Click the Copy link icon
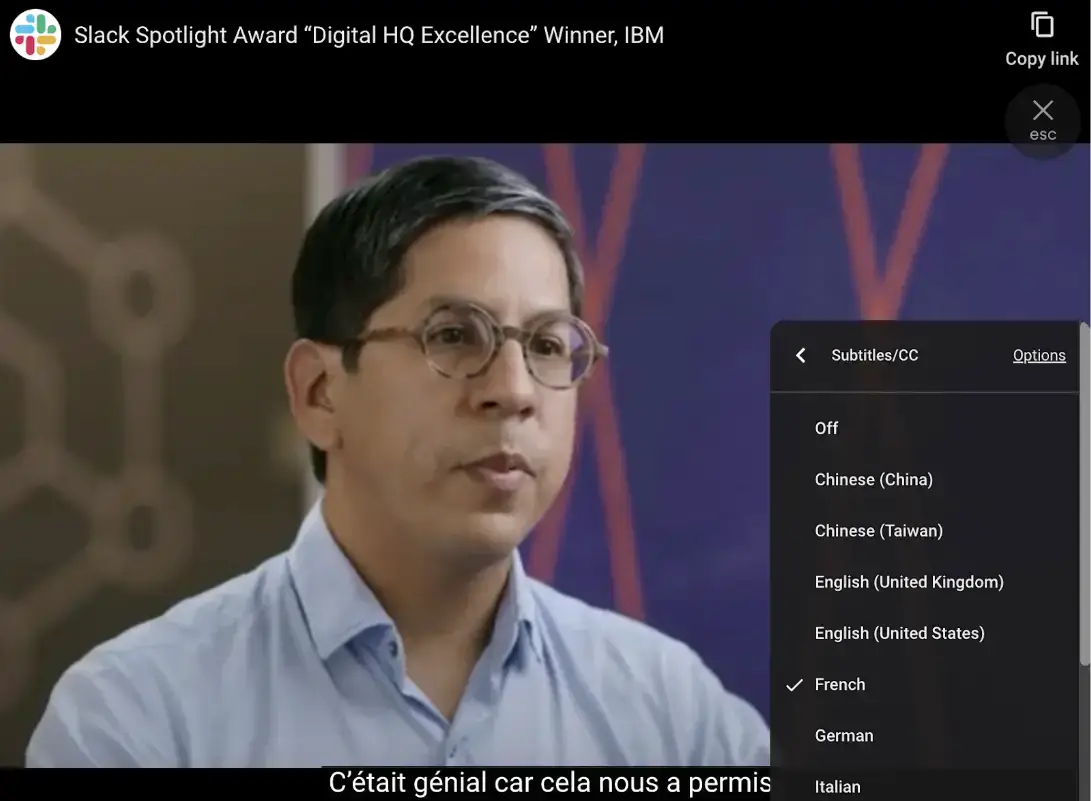1091x801 pixels. 1042,25
